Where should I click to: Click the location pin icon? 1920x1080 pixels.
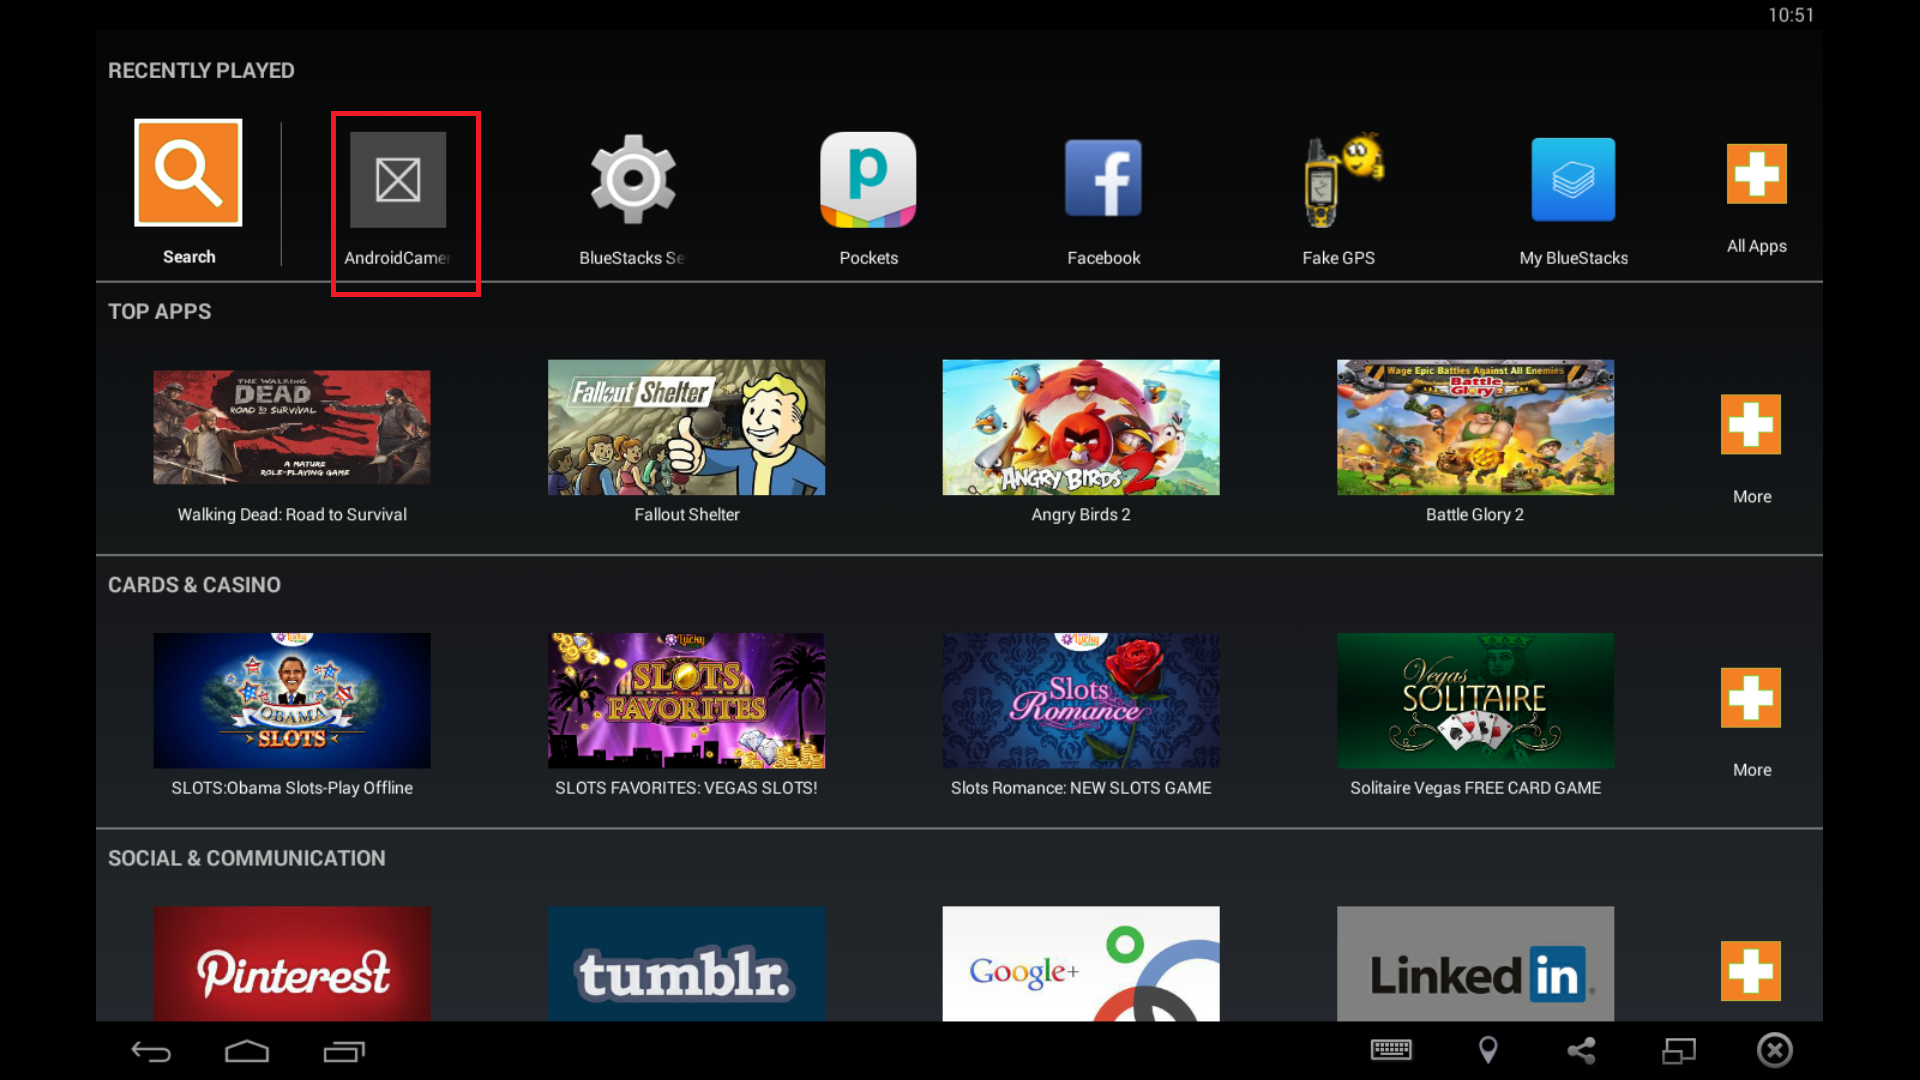(x=1488, y=1050)
